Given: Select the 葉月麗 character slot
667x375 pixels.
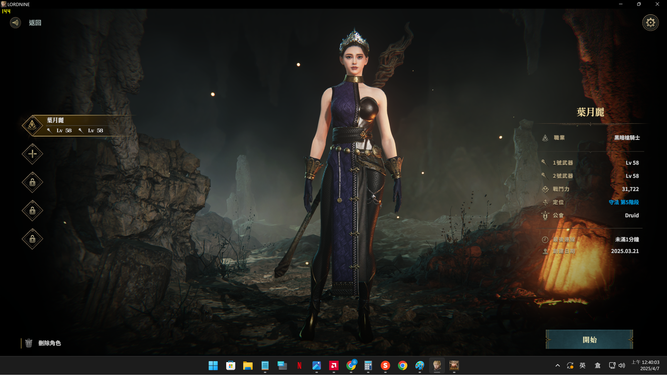Looking at the screenshot, I should click(77, 125).
